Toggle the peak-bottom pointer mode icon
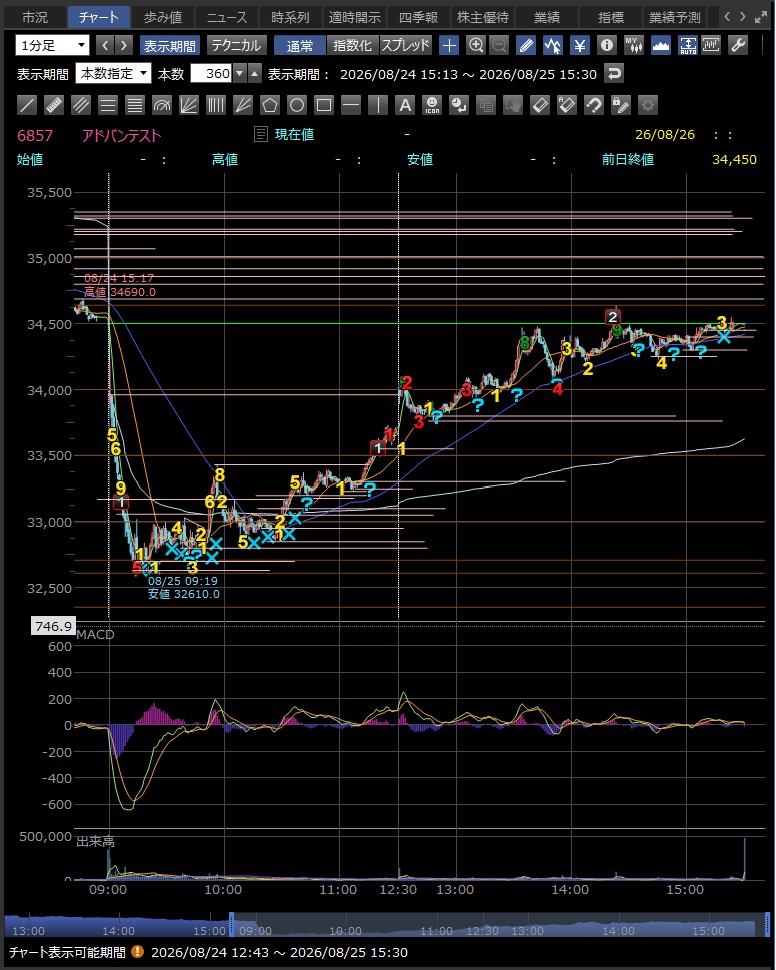Viewport: 776px width, 970px height. [x=553, y=45]
